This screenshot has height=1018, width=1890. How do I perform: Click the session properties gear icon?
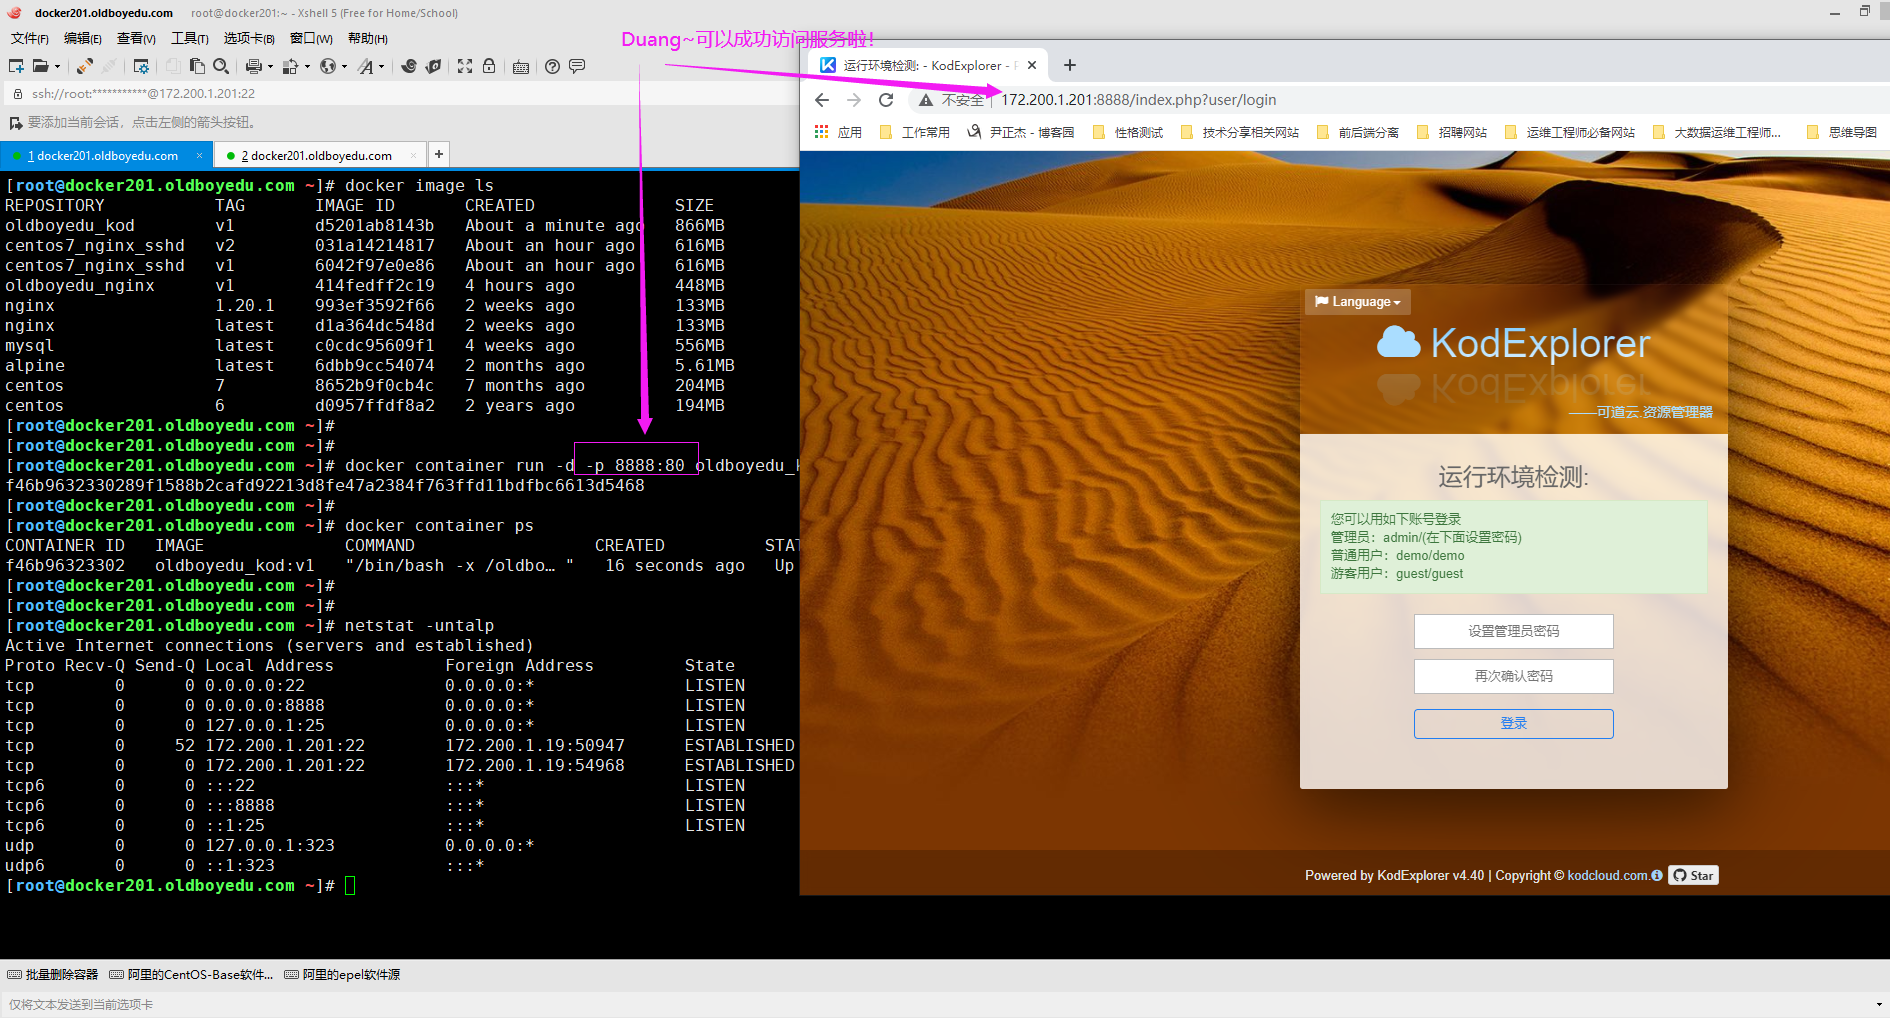(141, 66)
